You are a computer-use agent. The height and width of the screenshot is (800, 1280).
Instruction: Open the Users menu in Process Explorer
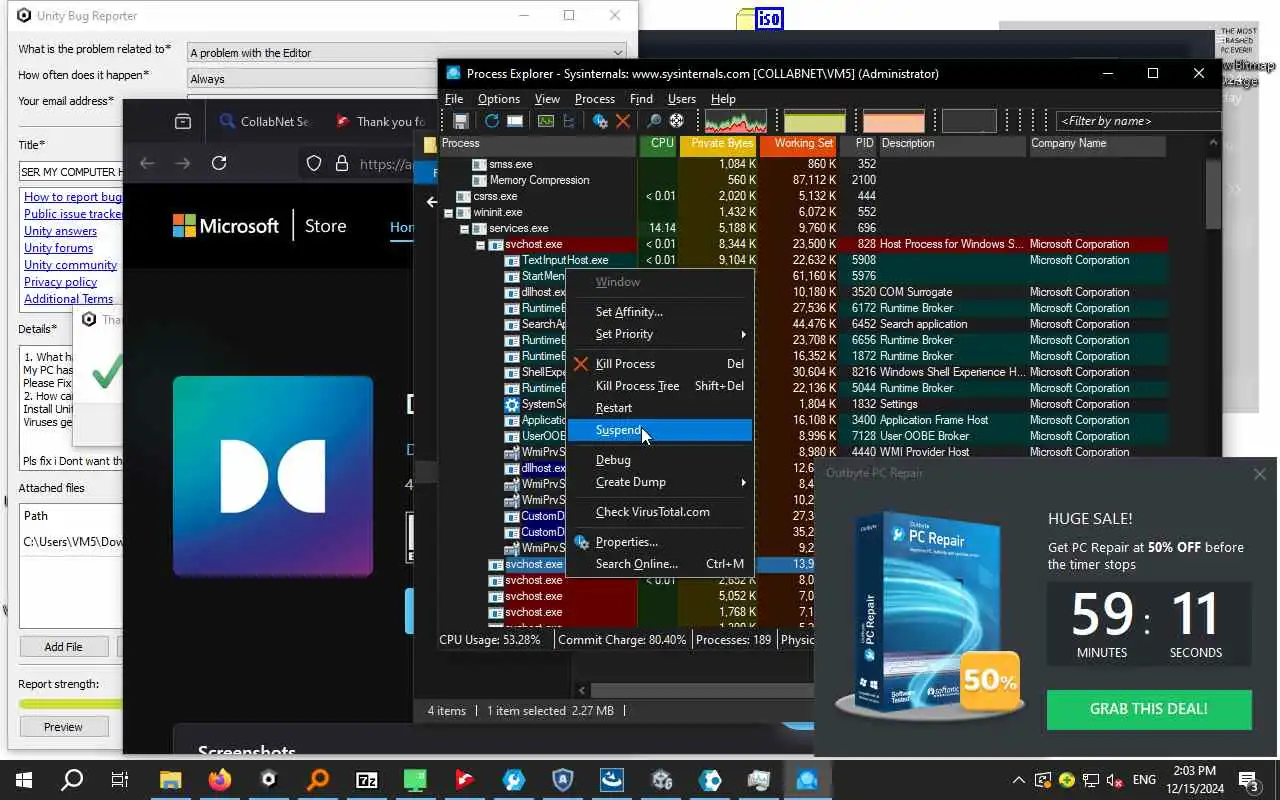pyautogui.click(x=681, y=99)
